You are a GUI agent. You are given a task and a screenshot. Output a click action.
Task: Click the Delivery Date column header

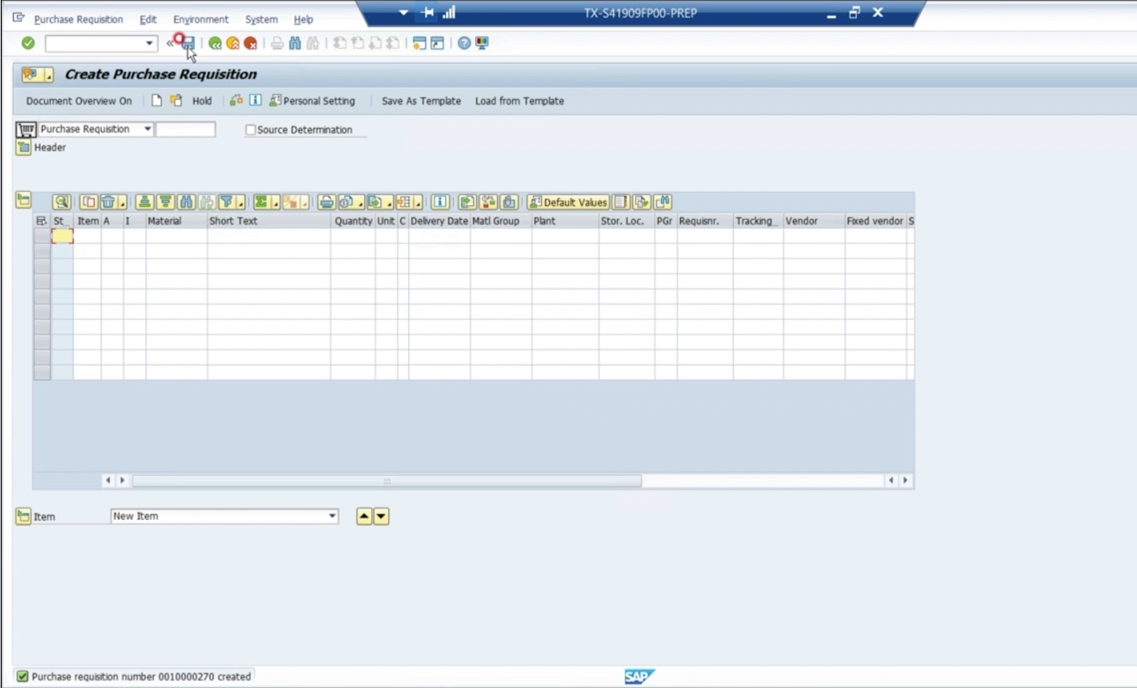coord(439,221)
